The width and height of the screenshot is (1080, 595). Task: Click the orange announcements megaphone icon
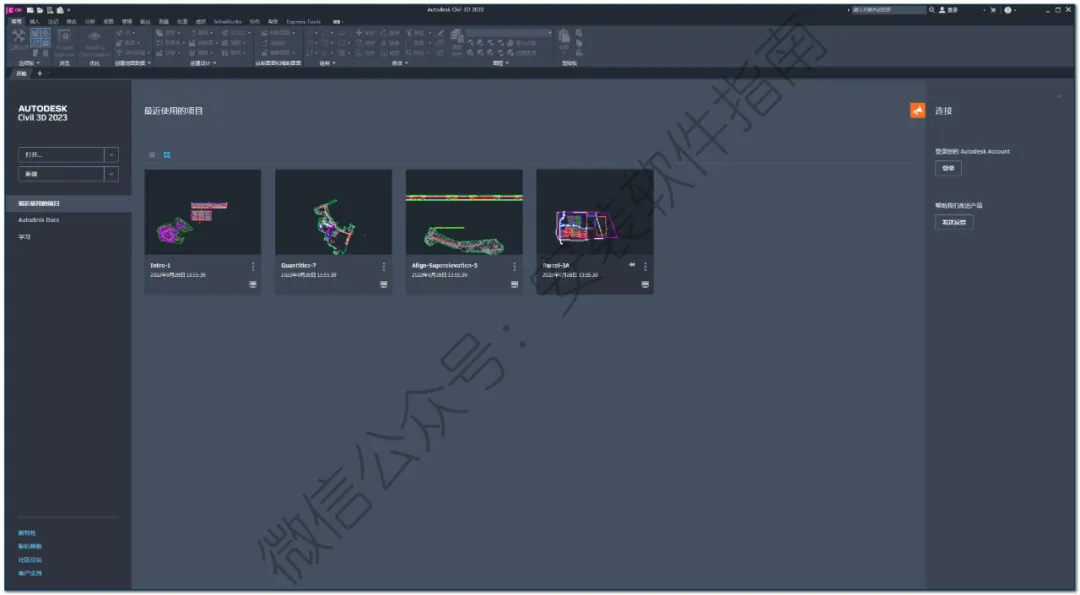(x=917, y=111)
